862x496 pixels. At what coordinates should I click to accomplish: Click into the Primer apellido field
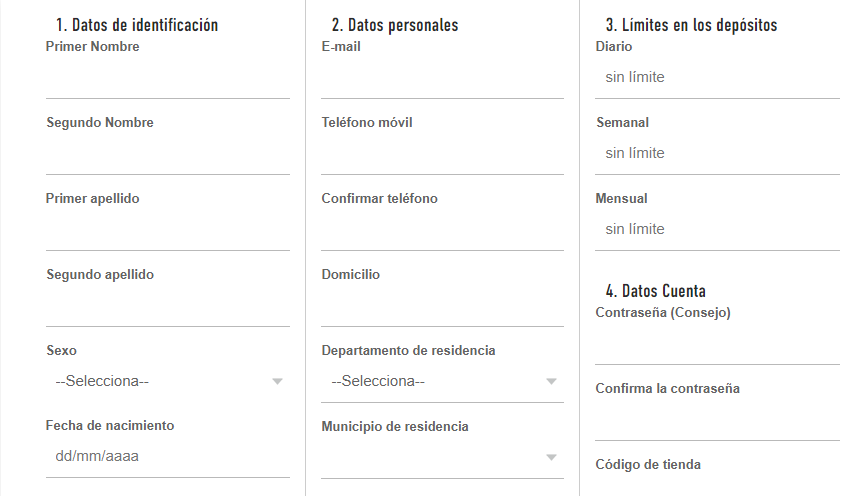[x=167, y=230]
